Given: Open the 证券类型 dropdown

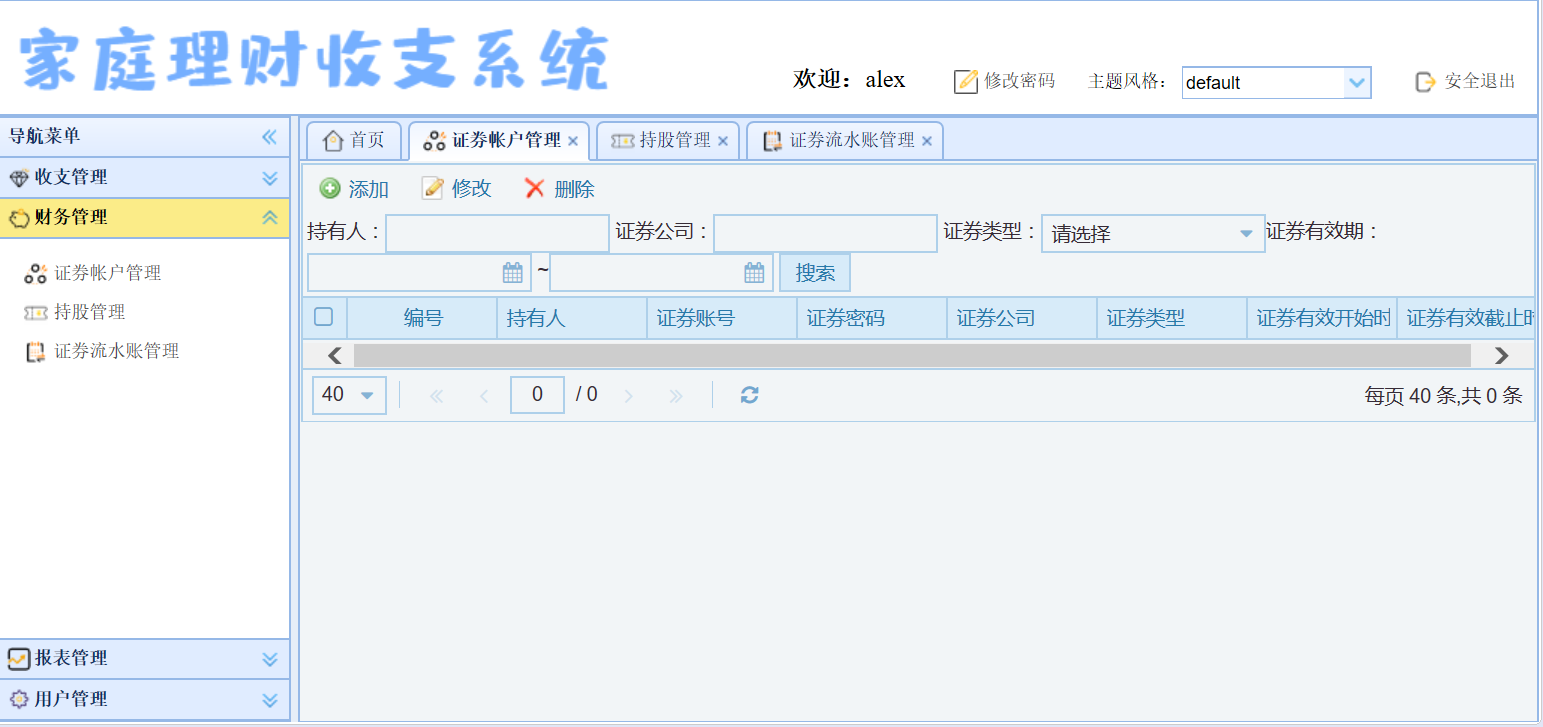Looking at the screenshot, I should [1246, 234].
